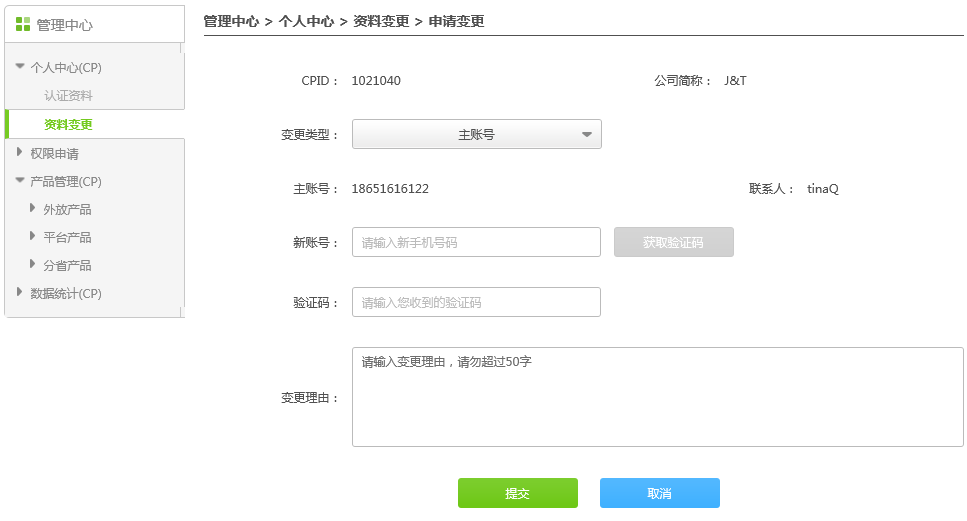This screenshot has height=521, width=967.
Task: Expand the 外放产品 triangle arrow
Action: (33, 208)
